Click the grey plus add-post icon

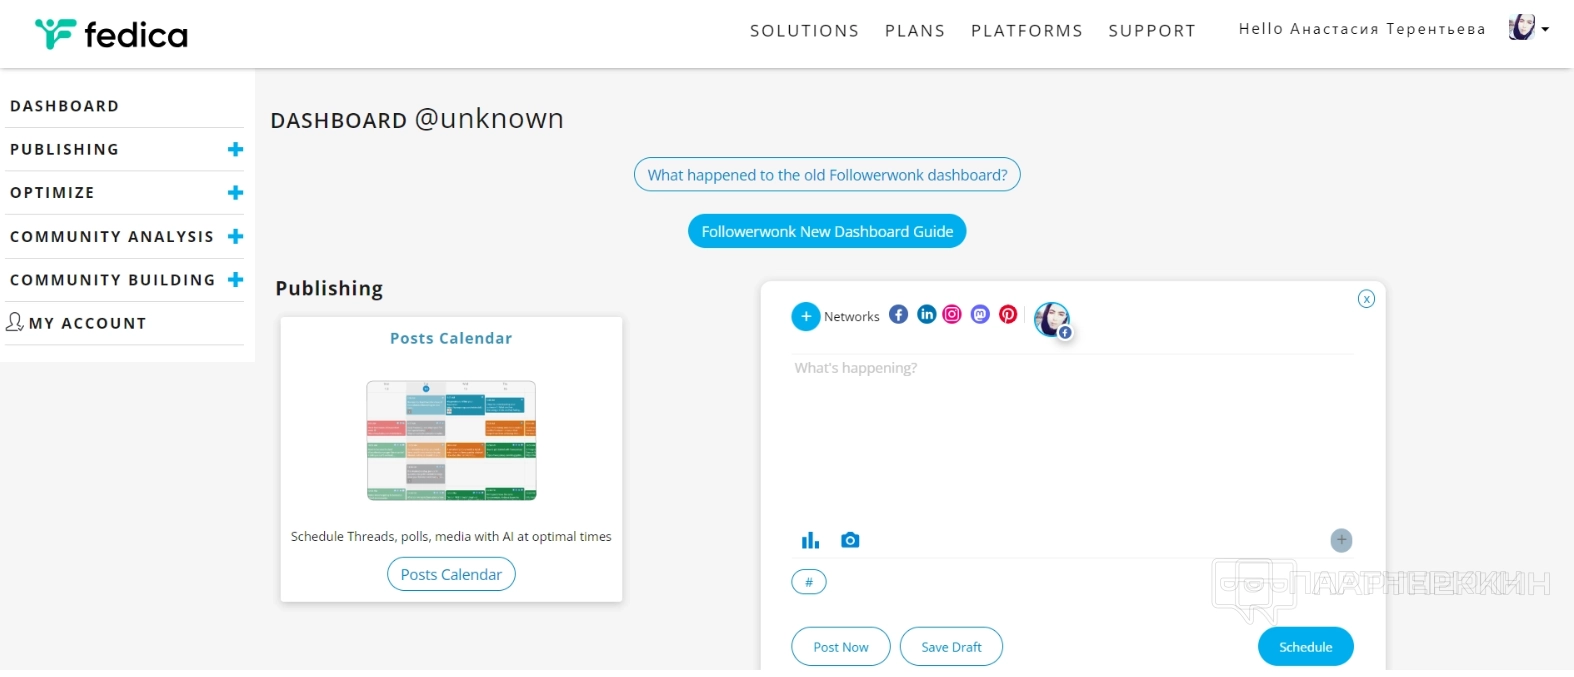coord(1341,540)
